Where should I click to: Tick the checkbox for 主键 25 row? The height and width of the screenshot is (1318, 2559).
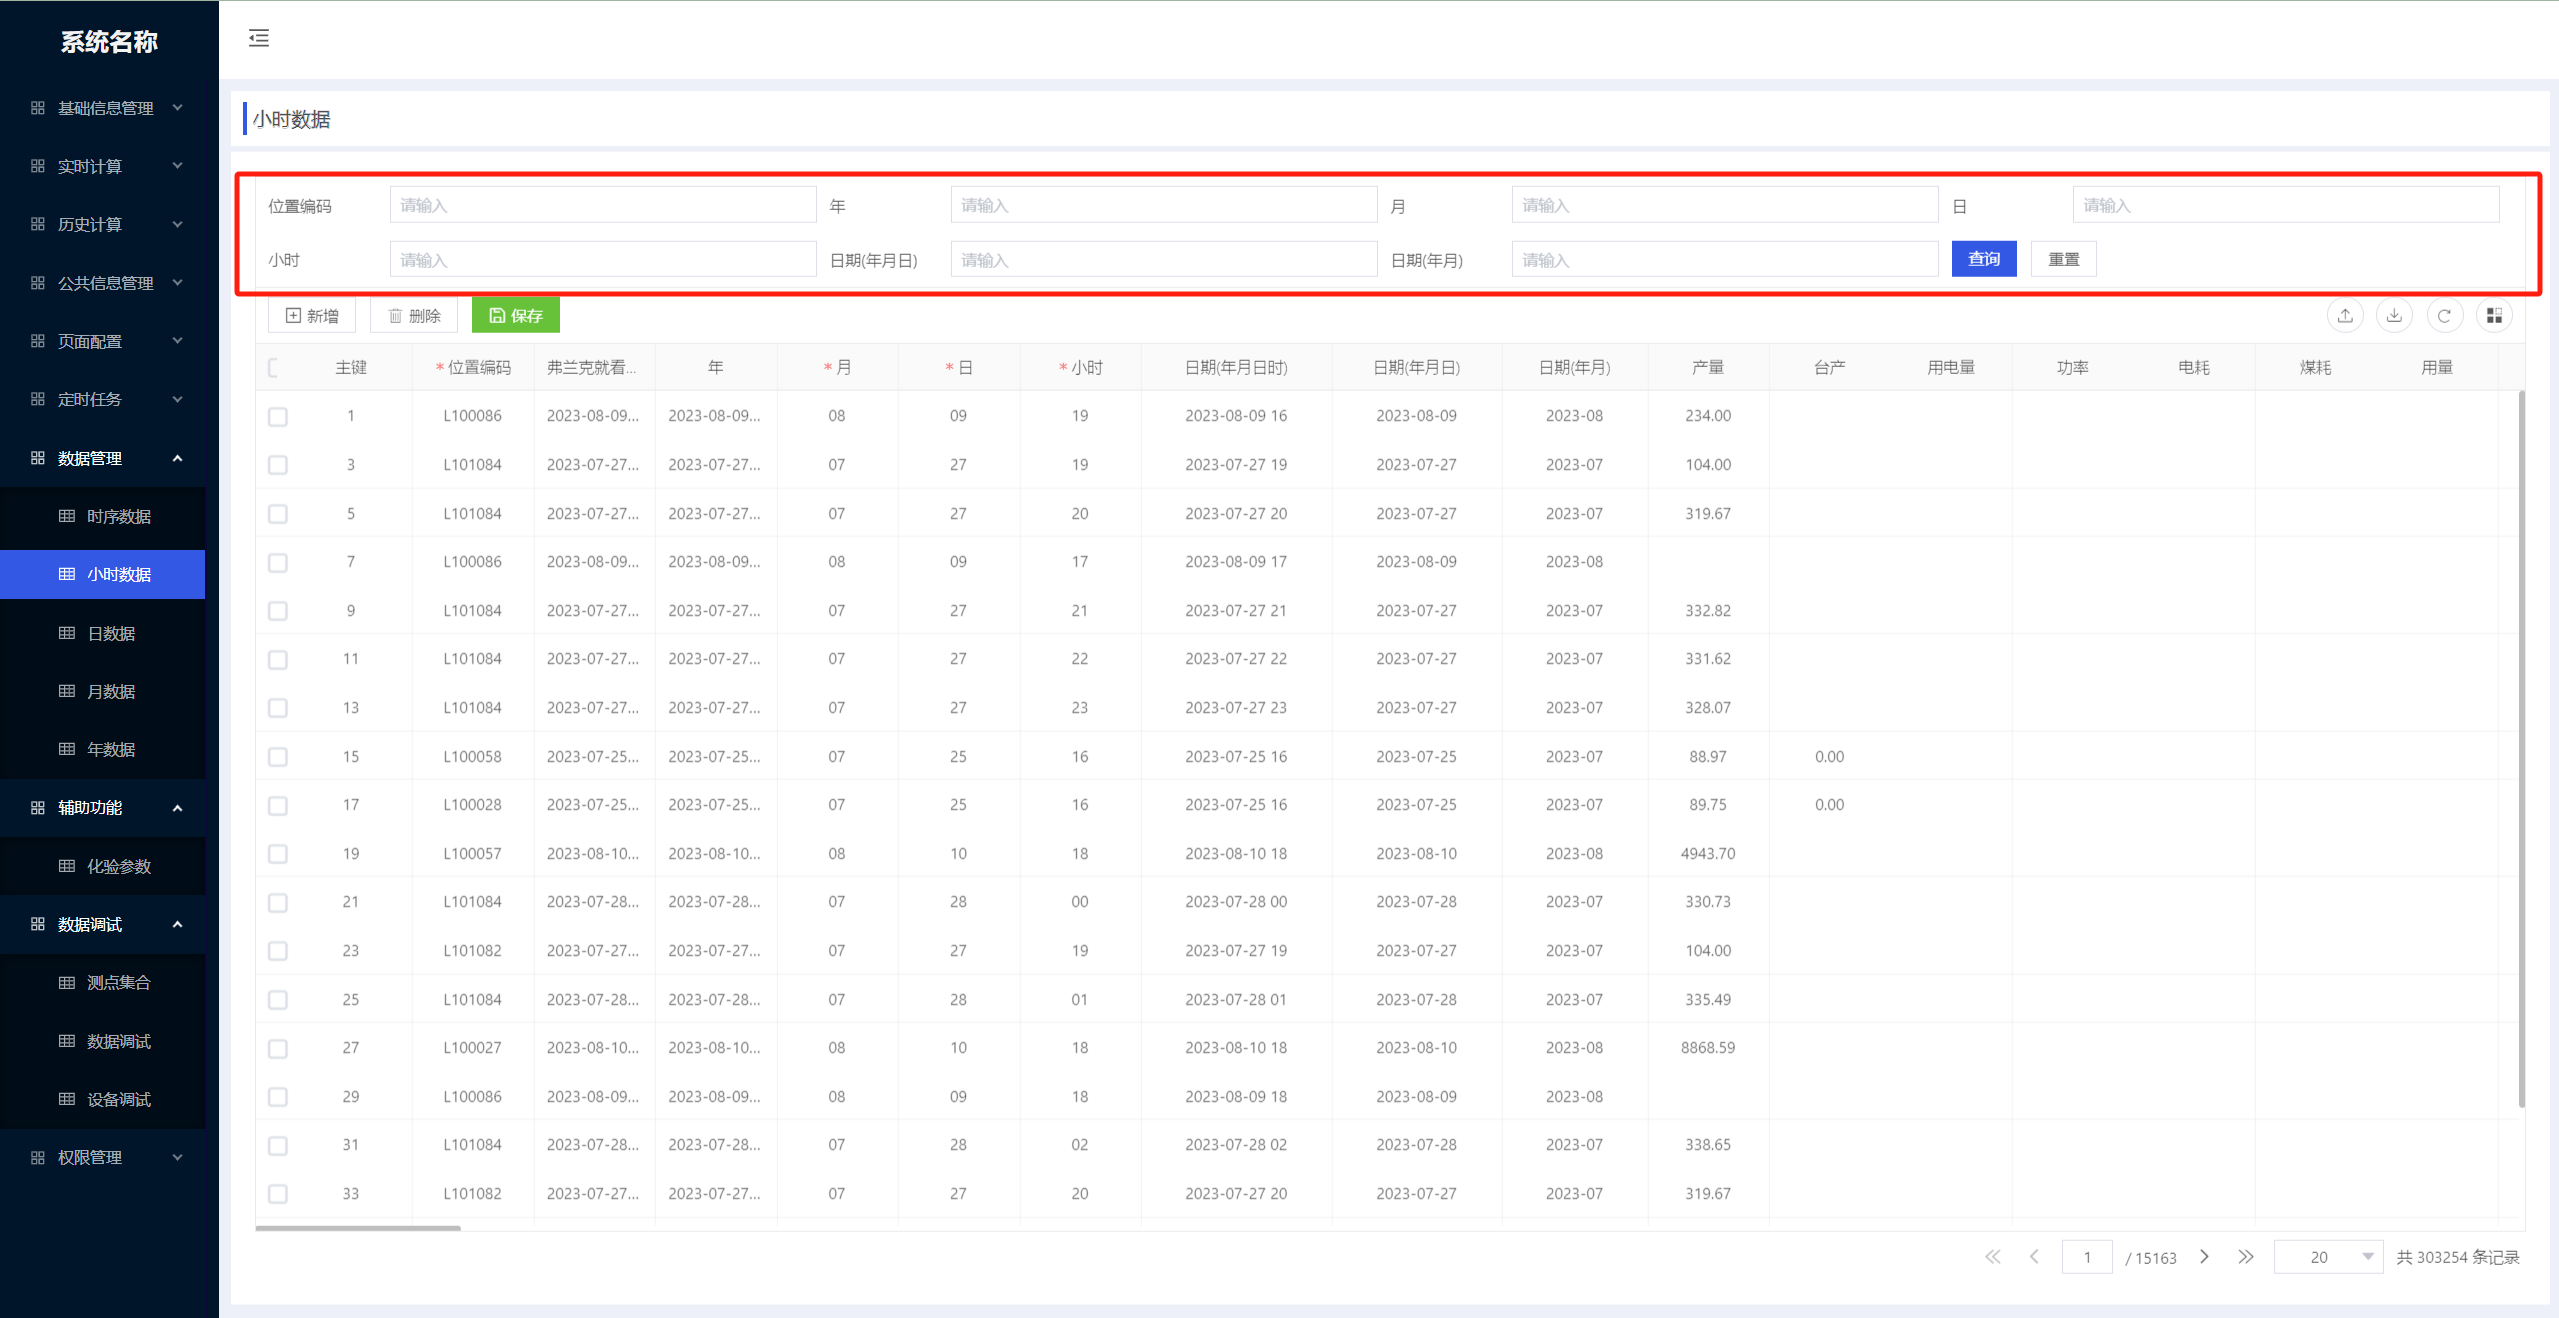[x=278, y=1000]
